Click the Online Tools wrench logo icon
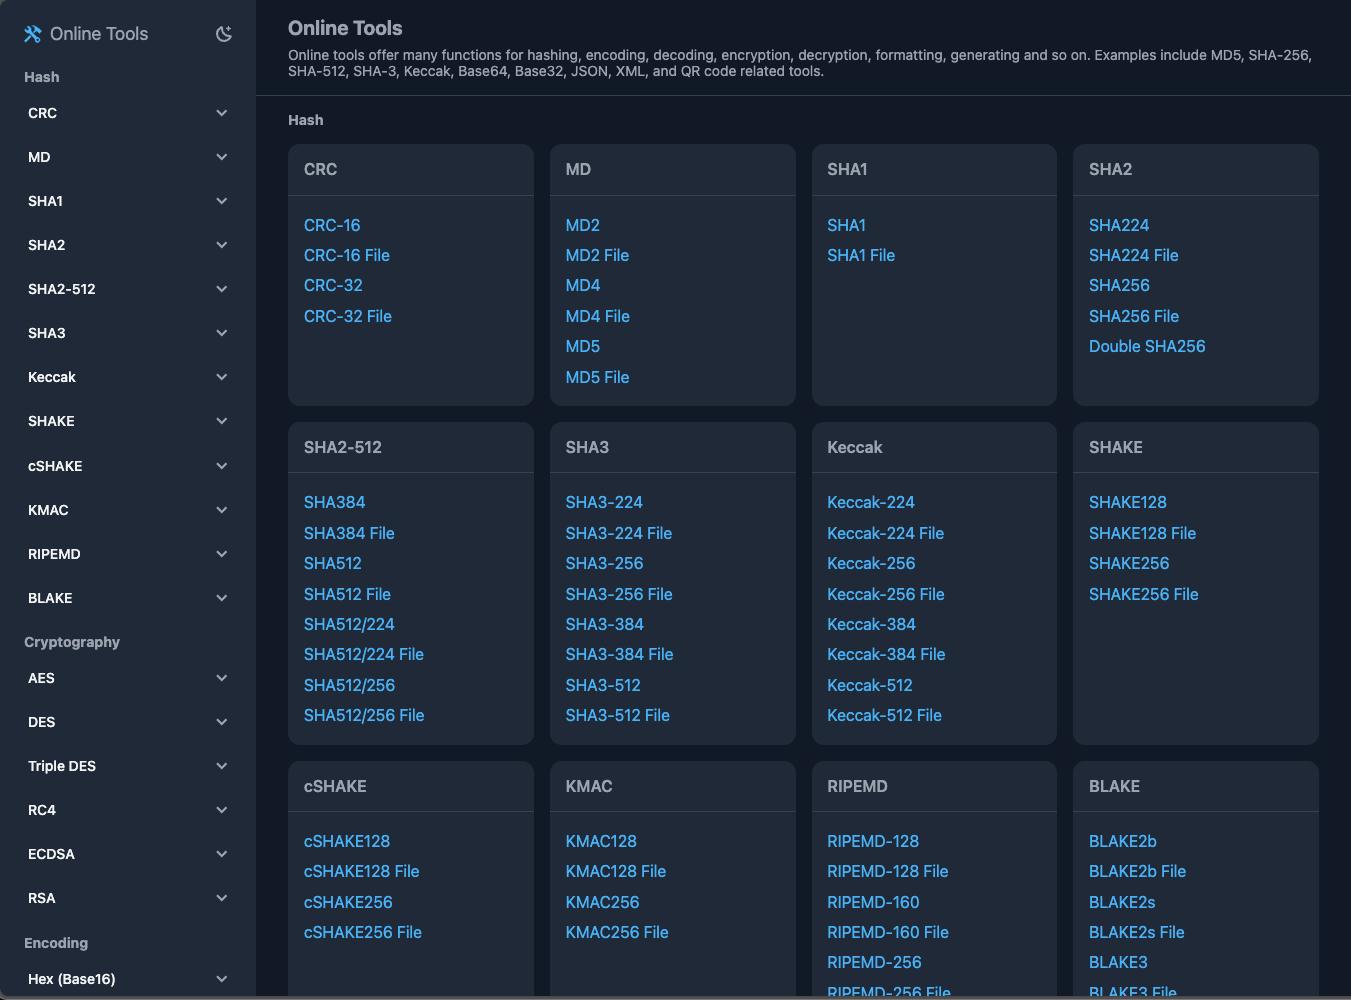 pyautogui.click(x=33, y=34)
